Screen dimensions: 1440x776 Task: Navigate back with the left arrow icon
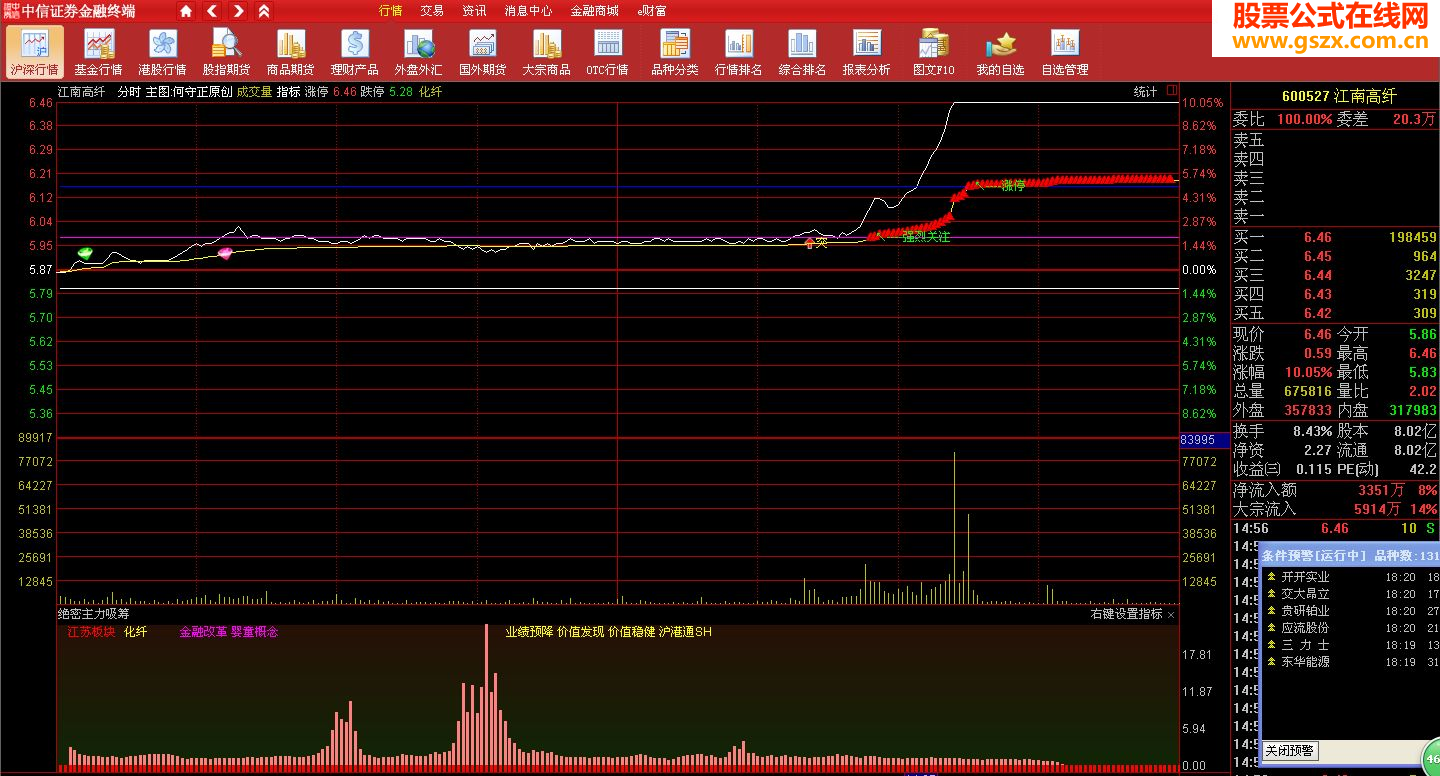pos(212,11)
